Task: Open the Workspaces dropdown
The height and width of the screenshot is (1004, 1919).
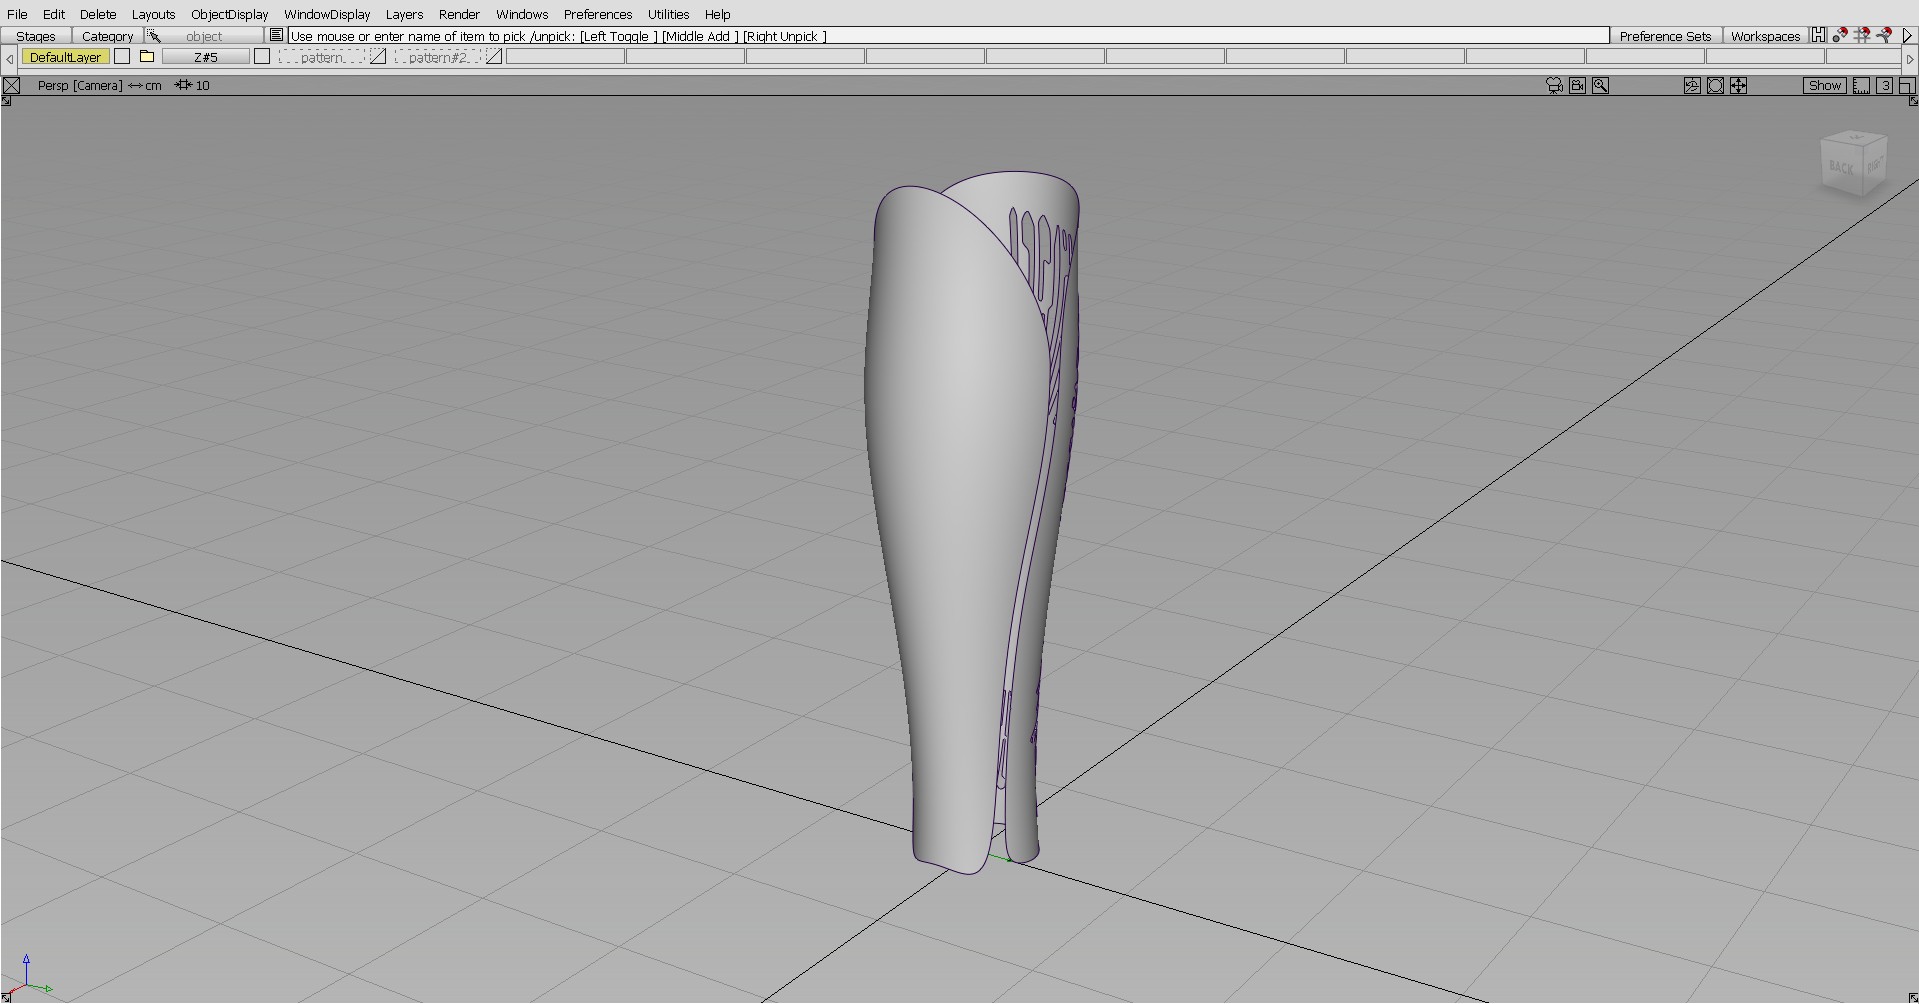Action: click(1765, 36)
